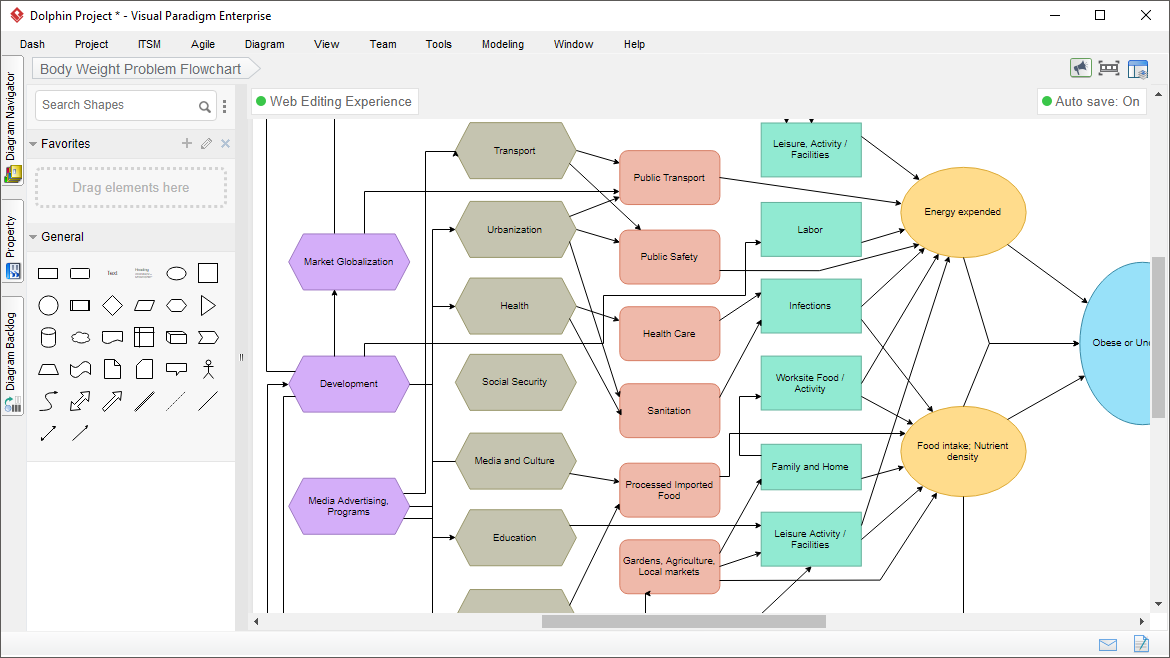Open the Project menu
The height and width of the screenshot is (658, 1170).
[91, 44]
